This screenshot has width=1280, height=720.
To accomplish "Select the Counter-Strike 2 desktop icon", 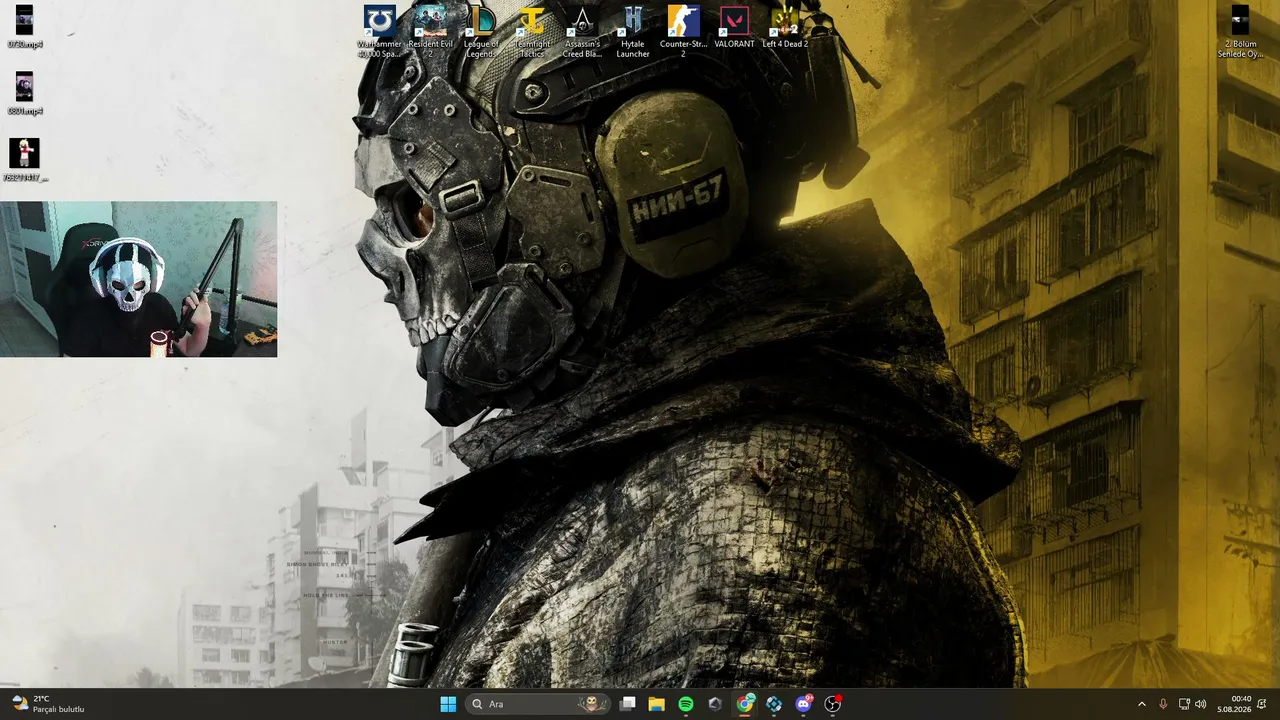I will (x=683, y=32).
